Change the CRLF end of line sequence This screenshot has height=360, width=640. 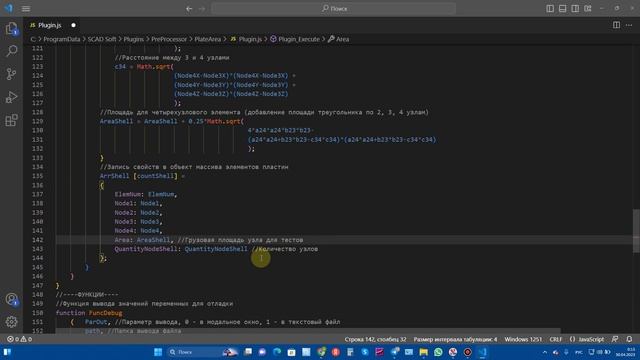[556, 339]
